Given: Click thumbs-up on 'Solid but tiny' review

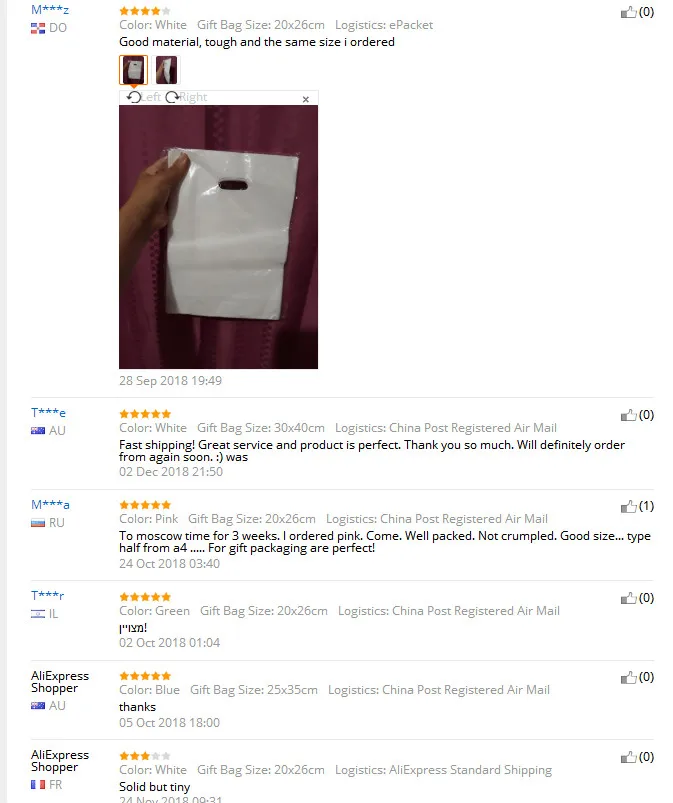Looking at the screenshot, I should 628,757.
